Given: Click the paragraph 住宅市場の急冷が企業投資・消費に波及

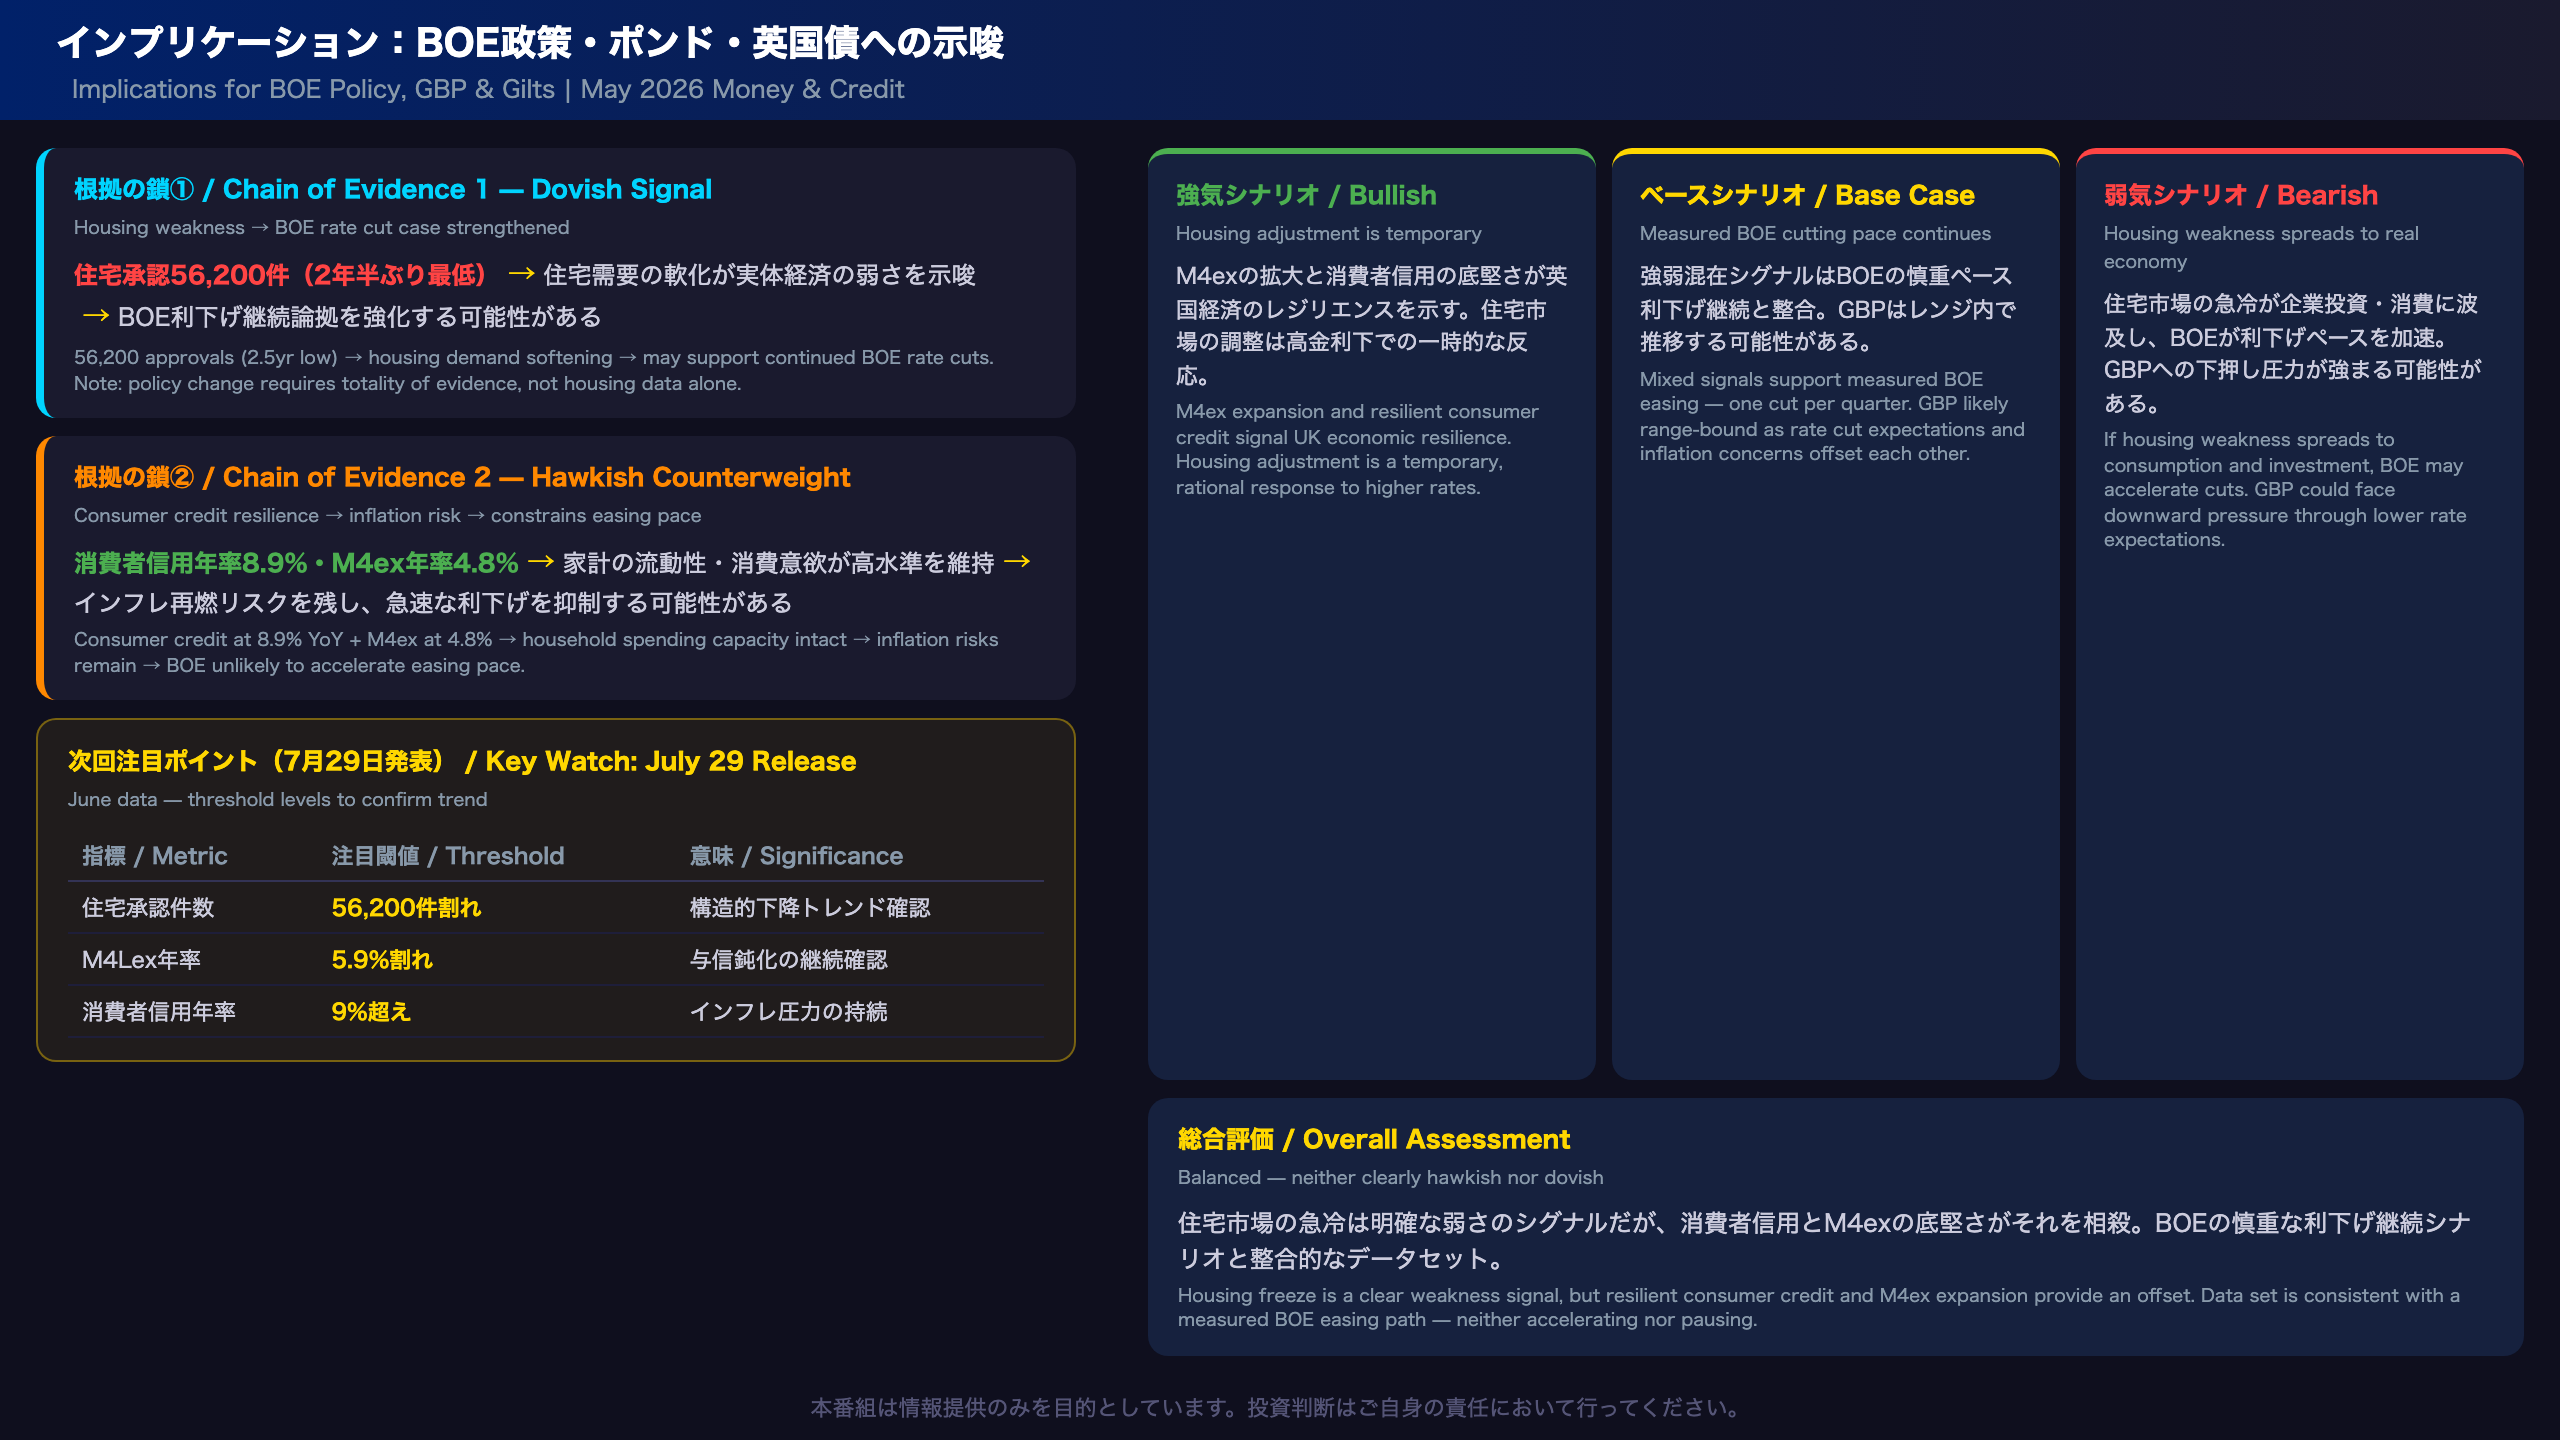Looking at the screenshot, I should pos(2292,354).
